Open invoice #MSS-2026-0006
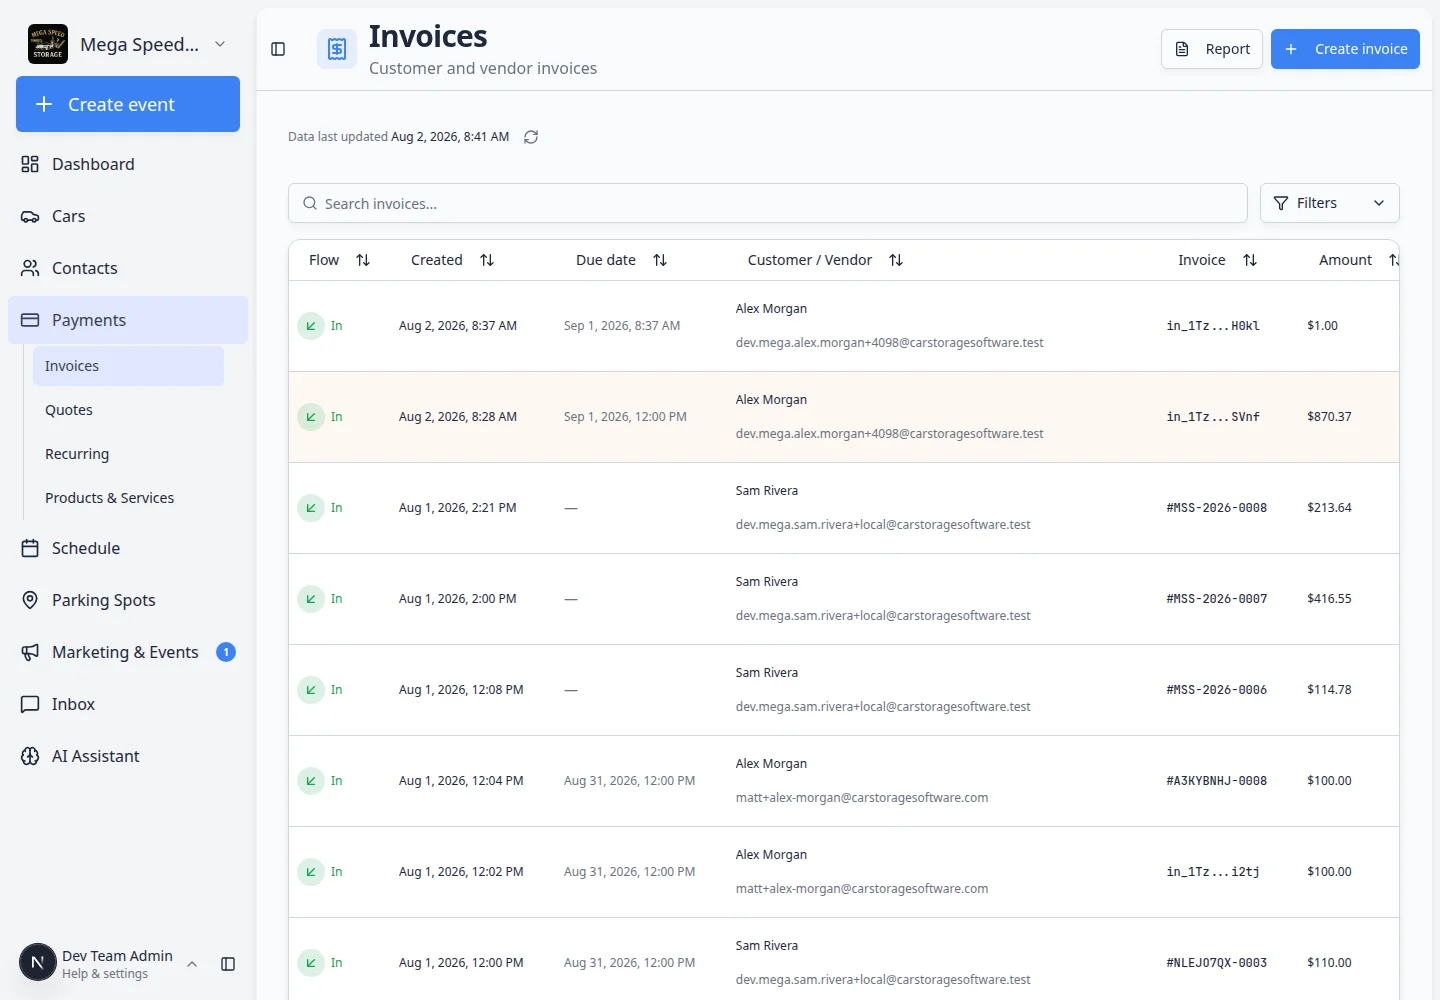The image size is (1440, 1000). point(1217,690)
